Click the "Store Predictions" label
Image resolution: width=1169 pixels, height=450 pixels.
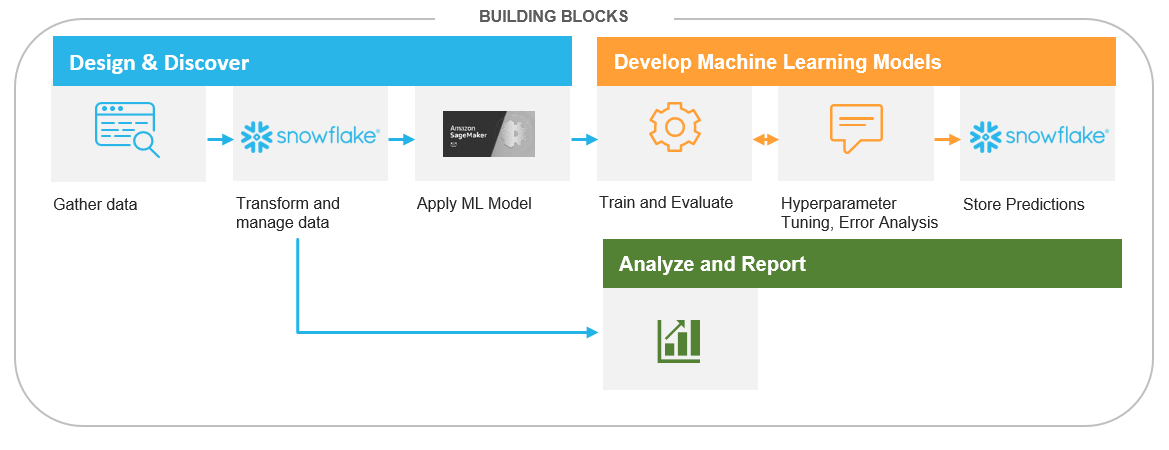point(1024,204)
